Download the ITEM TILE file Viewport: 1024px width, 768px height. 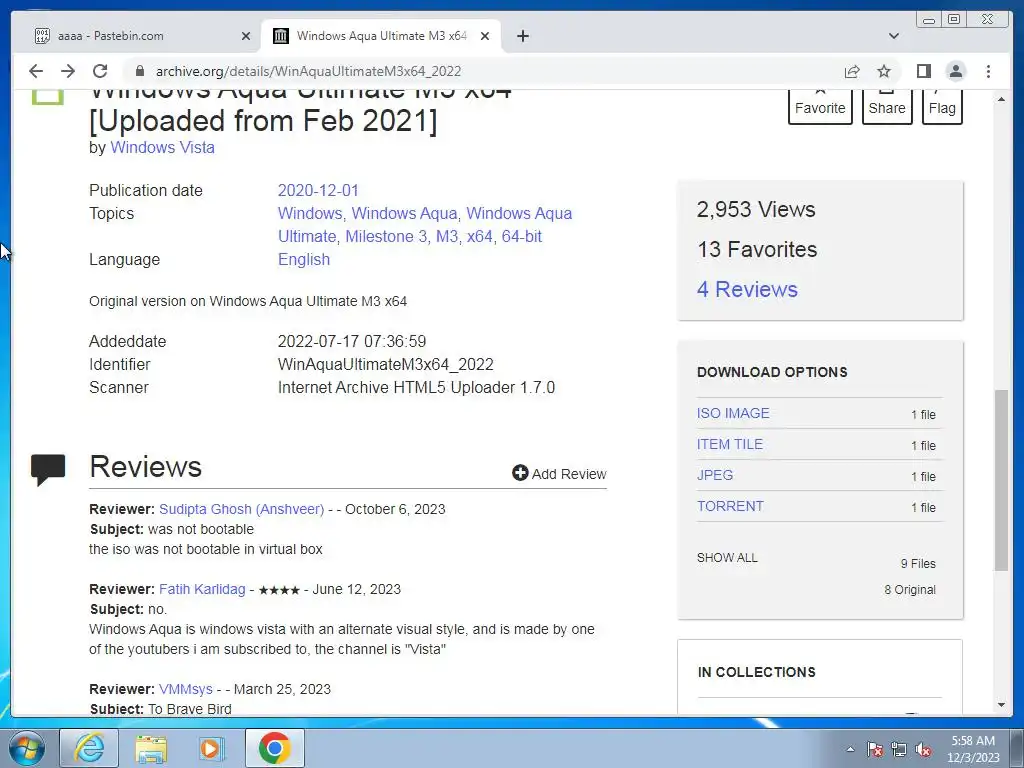pos(729,444)
